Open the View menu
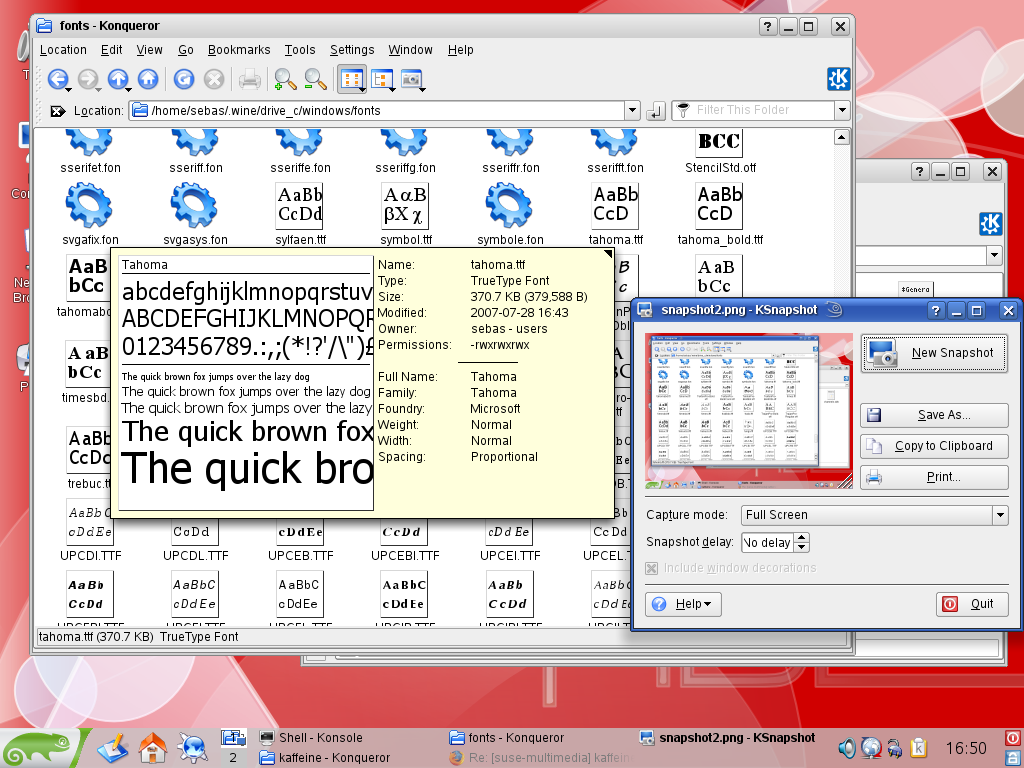 point(149,50)
